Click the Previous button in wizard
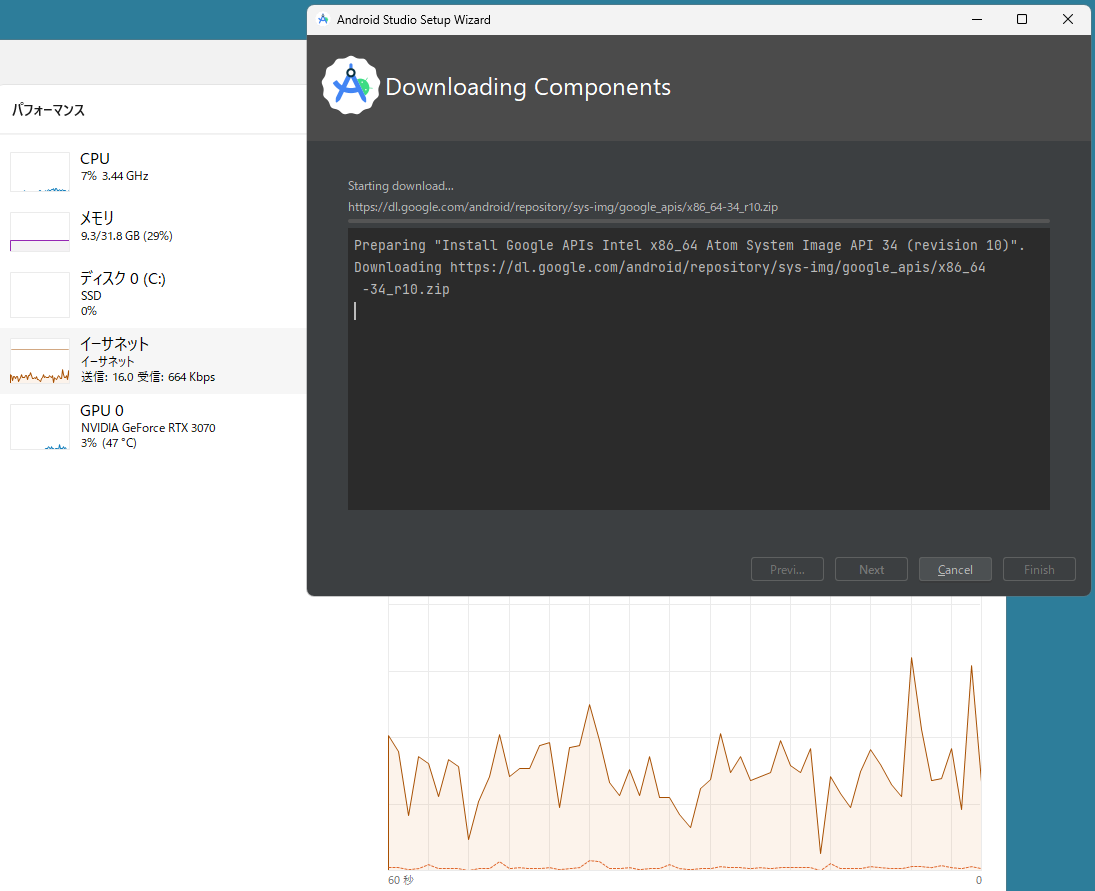 tap(787, 569)
